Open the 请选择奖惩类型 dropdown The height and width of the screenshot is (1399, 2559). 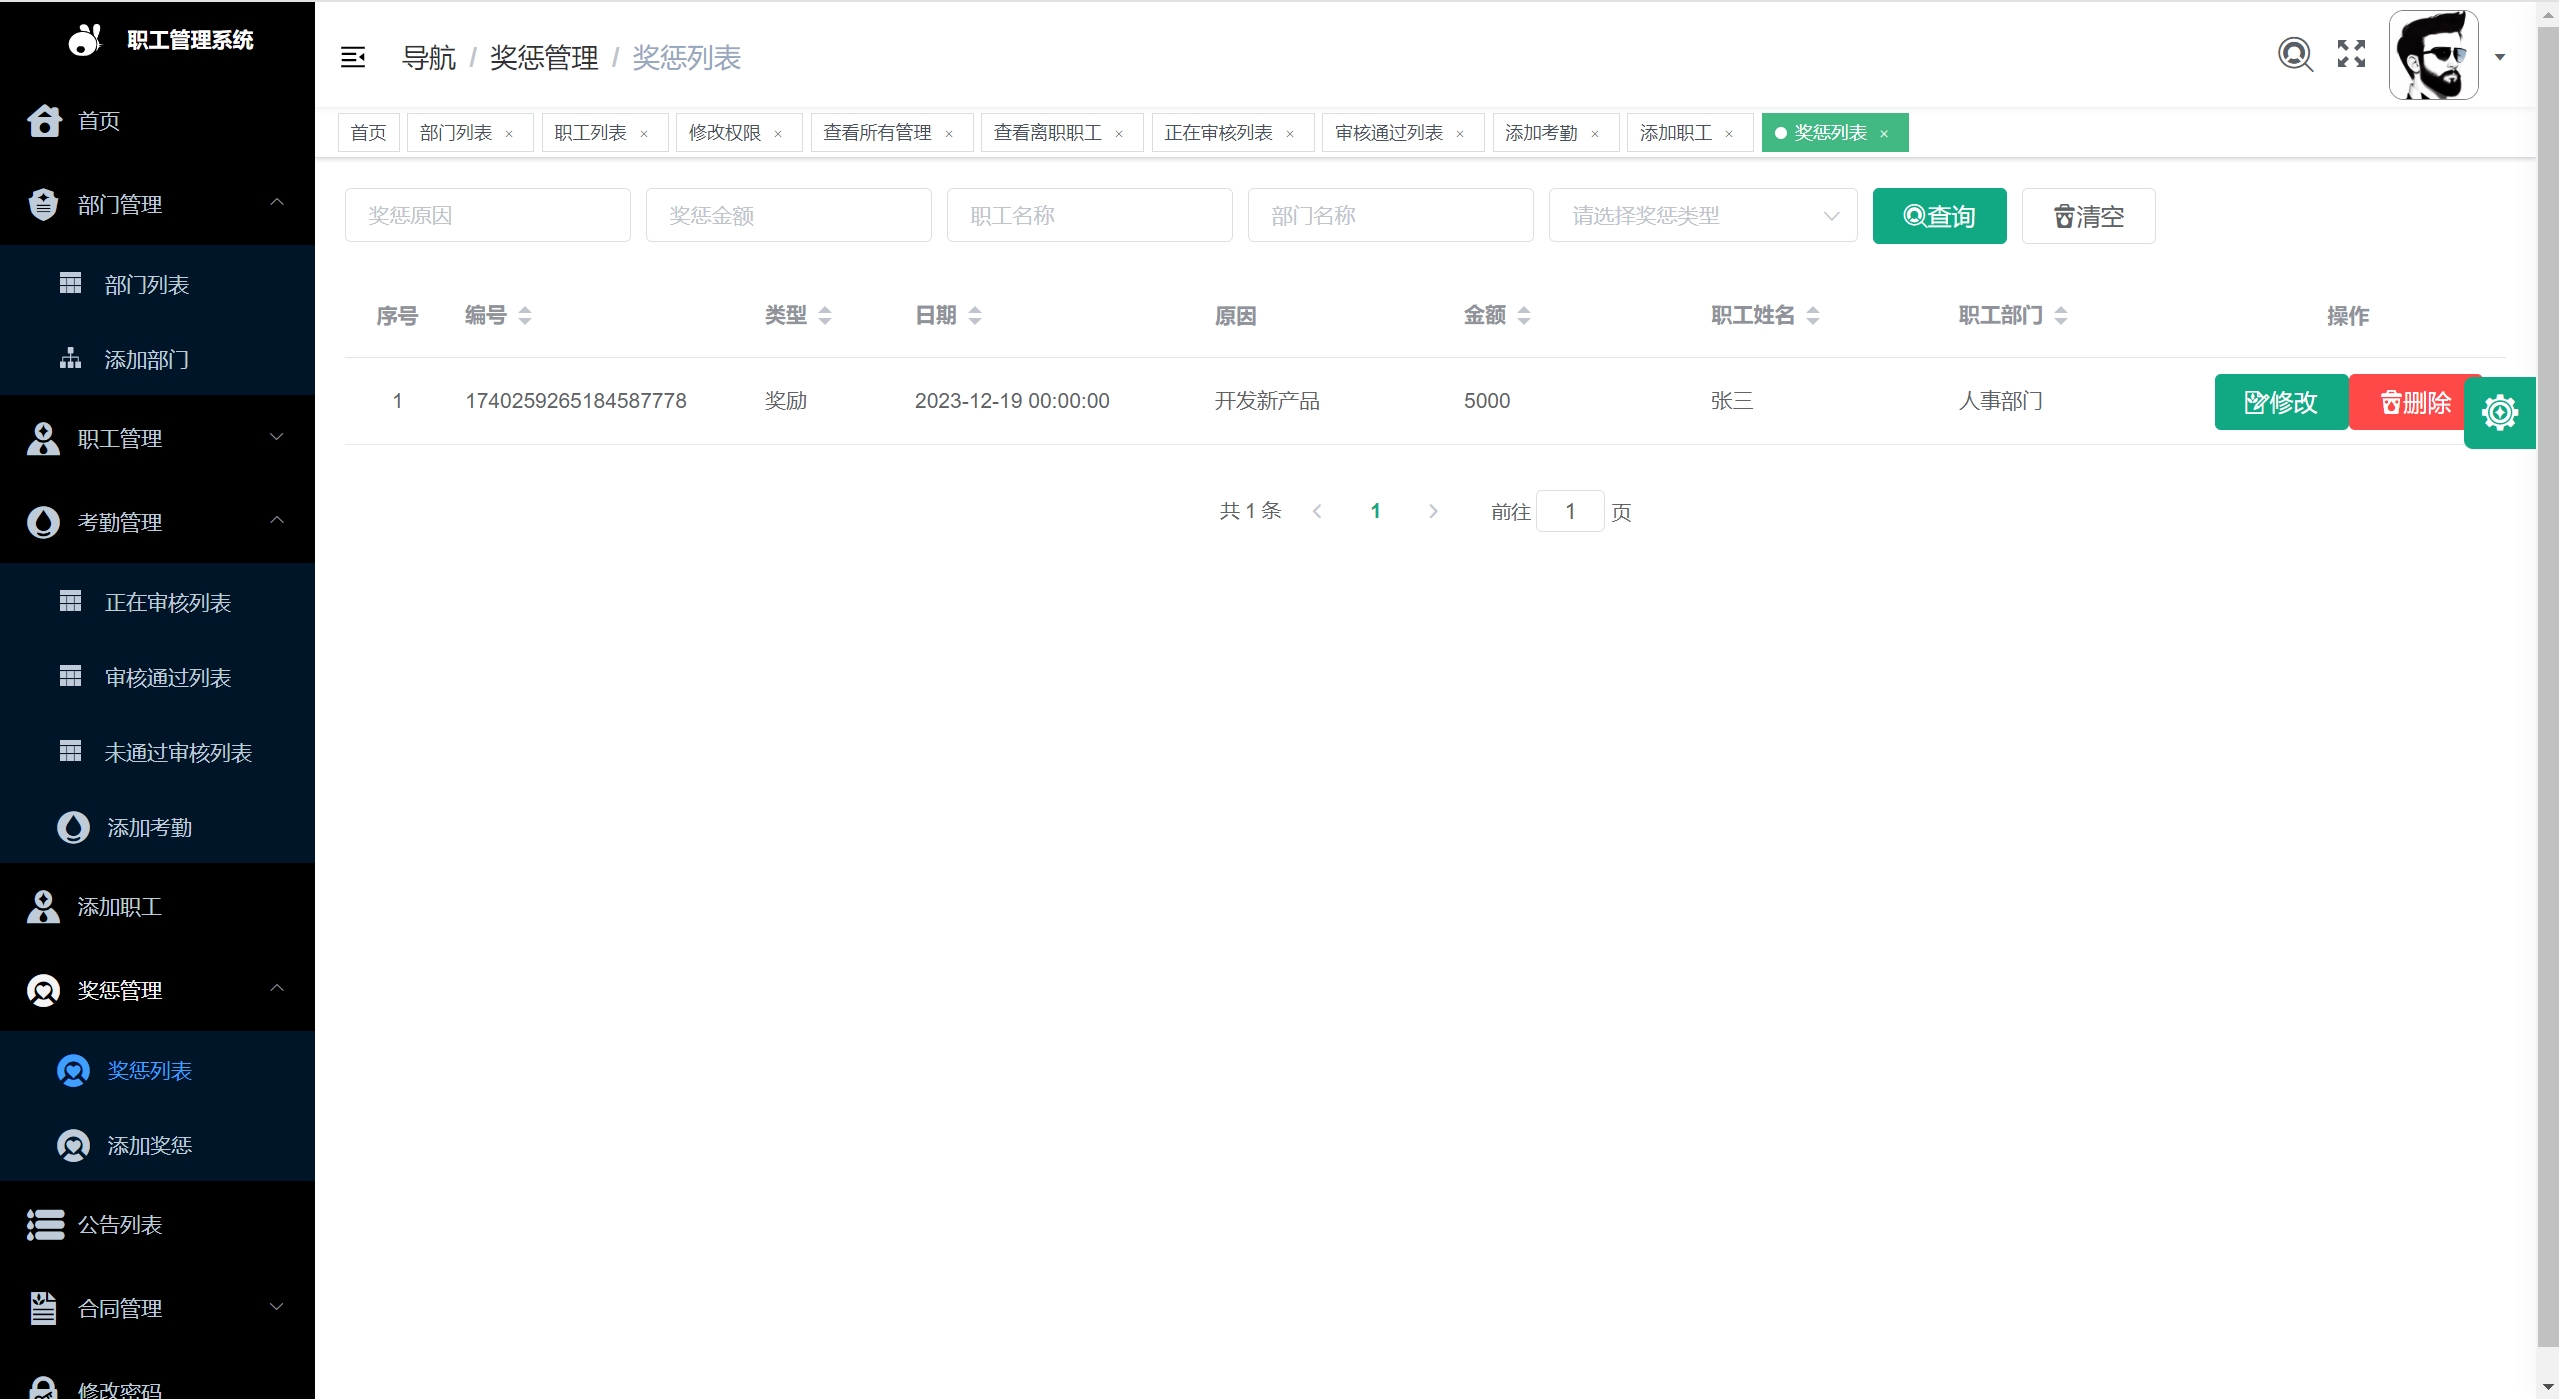tap(1702, 216)
